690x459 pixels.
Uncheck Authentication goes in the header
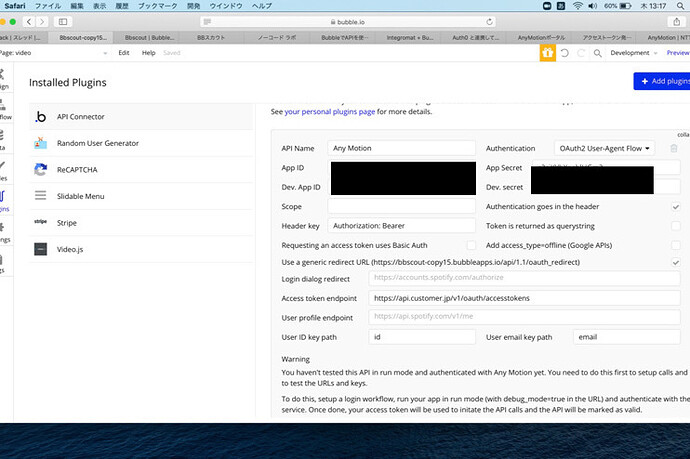[x=675, y=206]
